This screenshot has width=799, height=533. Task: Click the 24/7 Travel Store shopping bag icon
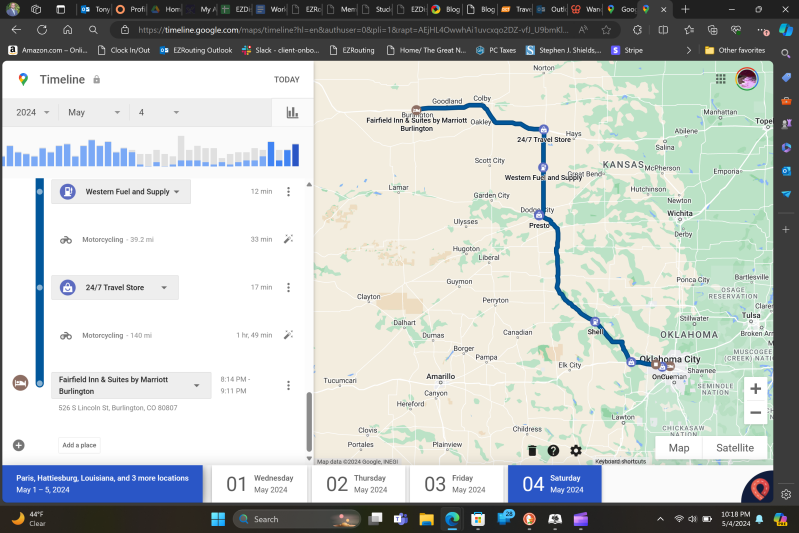(68, 287)
